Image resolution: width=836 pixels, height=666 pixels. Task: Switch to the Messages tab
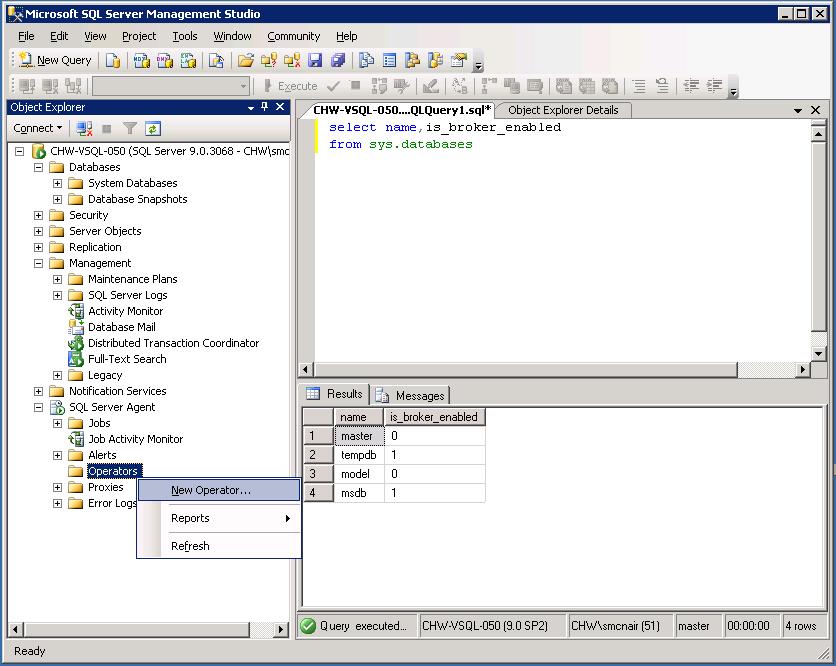tap(411, 396)
